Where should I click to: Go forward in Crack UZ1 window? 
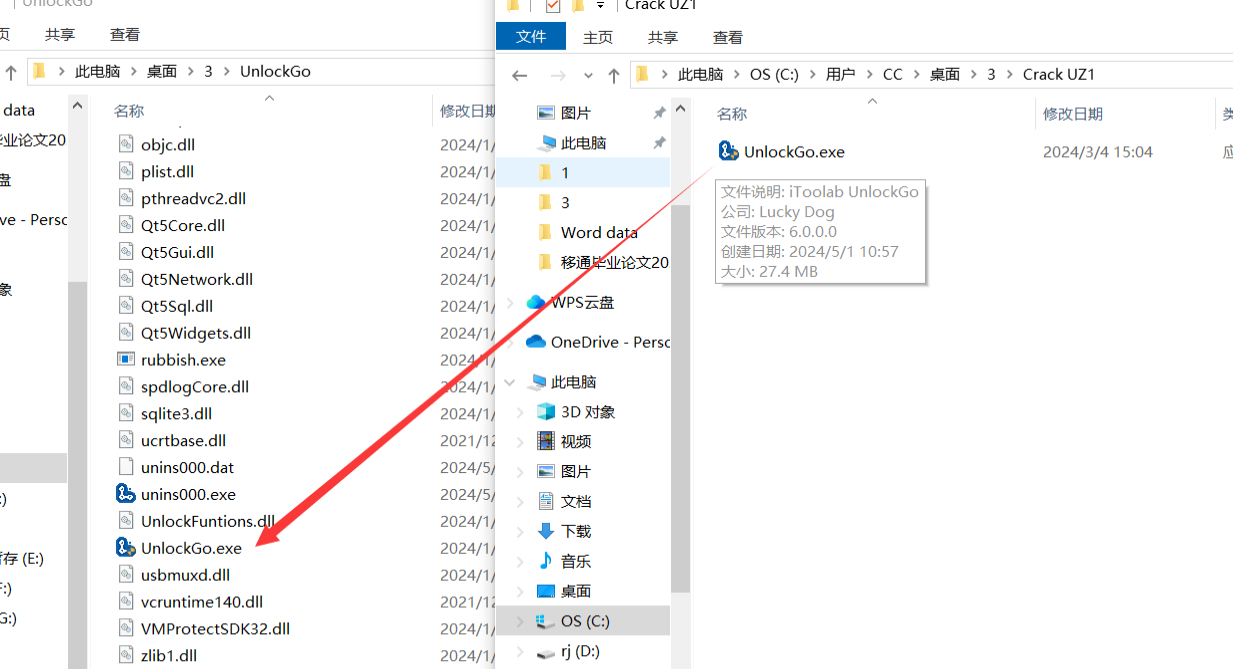(x=558, y=75)
